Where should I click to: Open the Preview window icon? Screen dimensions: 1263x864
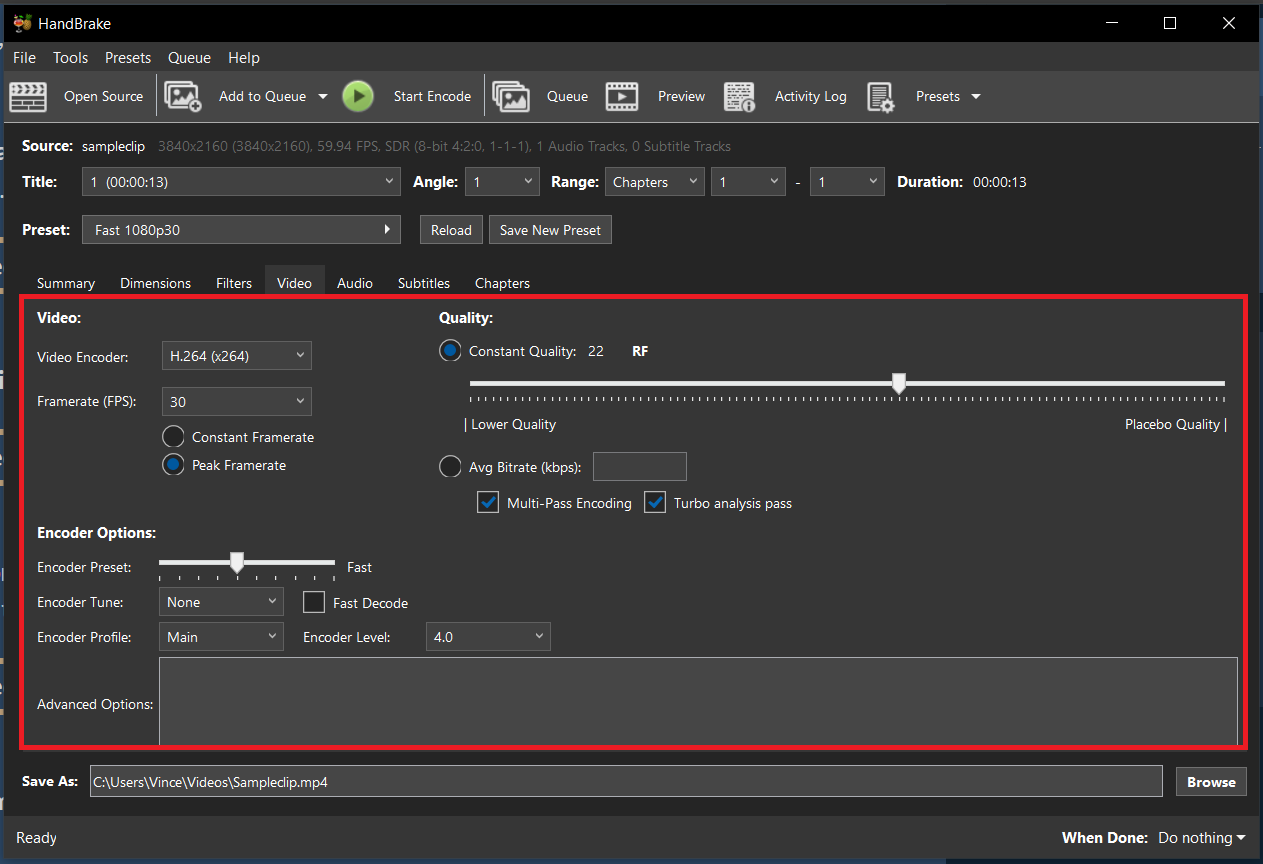pyautogui.click(x=622, y=96)
